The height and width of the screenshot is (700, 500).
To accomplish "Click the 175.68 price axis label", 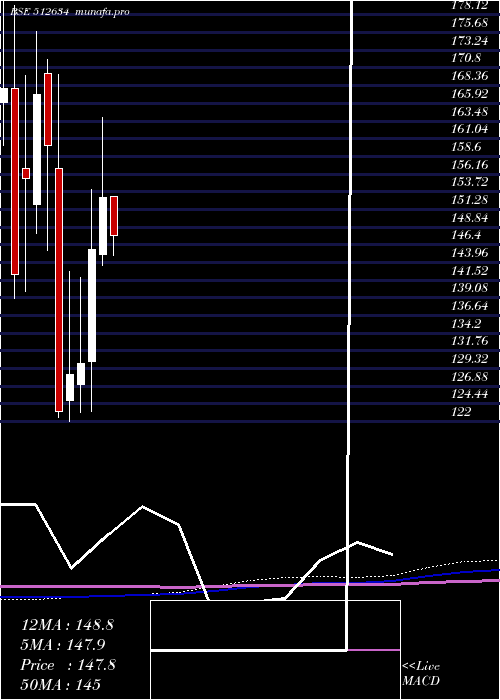I will (469, 22).
